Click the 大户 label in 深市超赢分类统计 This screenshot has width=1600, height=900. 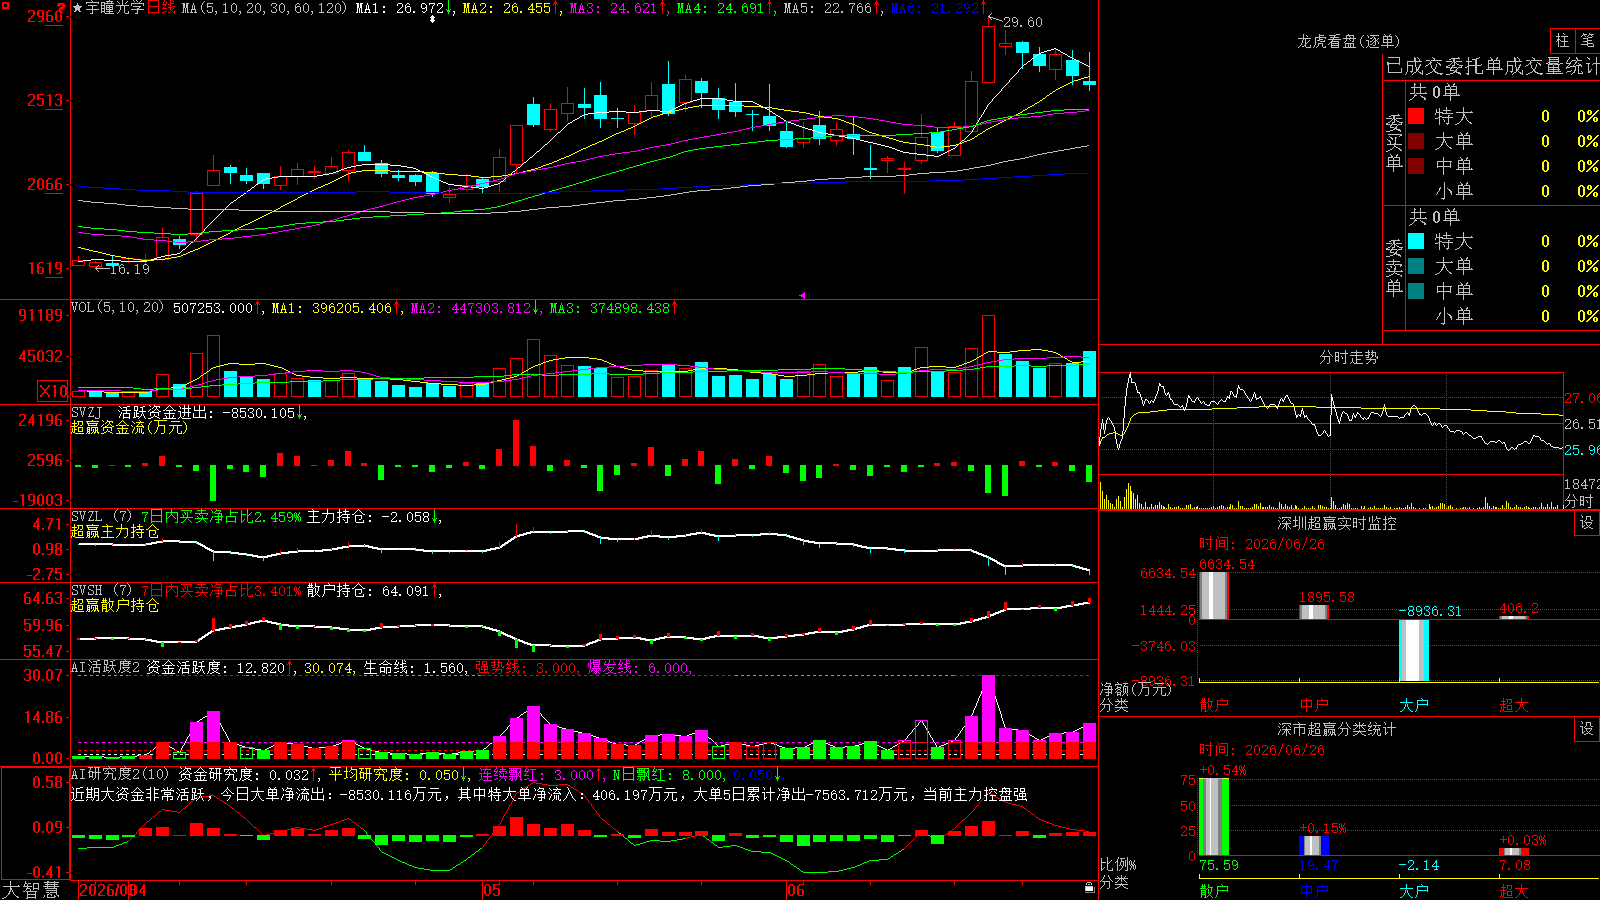tap(1414, 891)
